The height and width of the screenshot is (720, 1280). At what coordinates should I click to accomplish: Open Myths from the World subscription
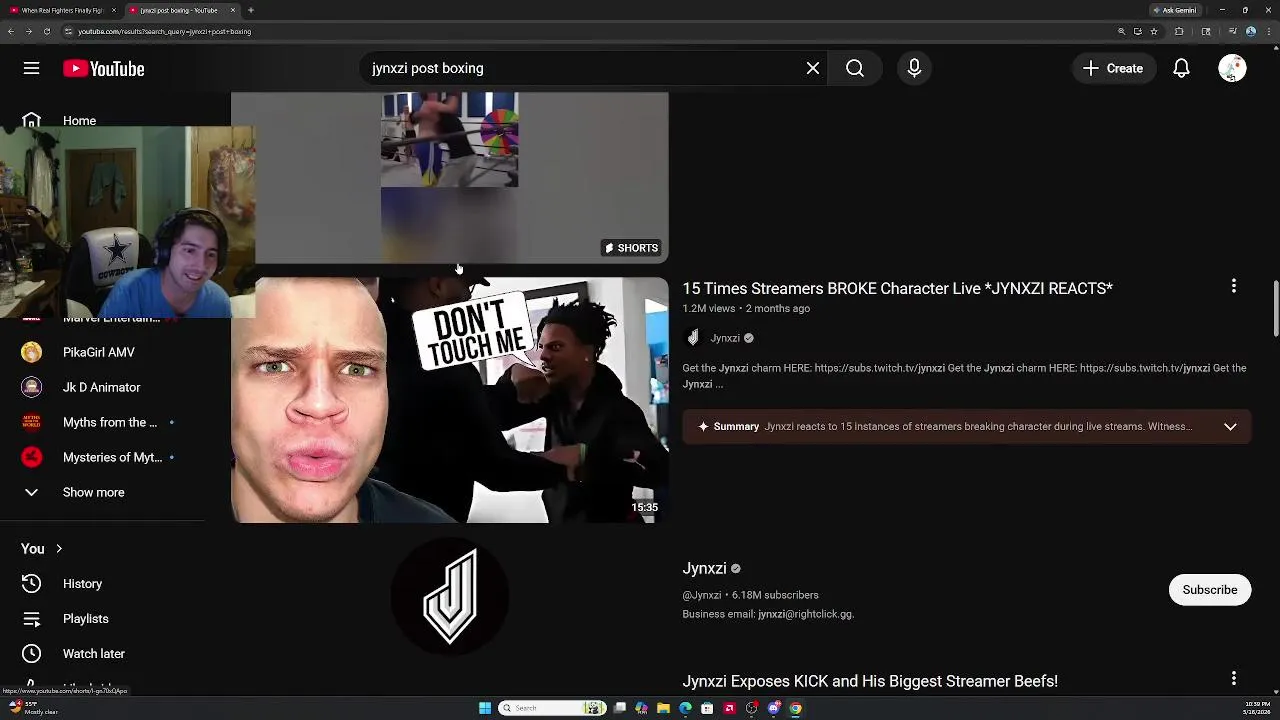coord(109,422)
